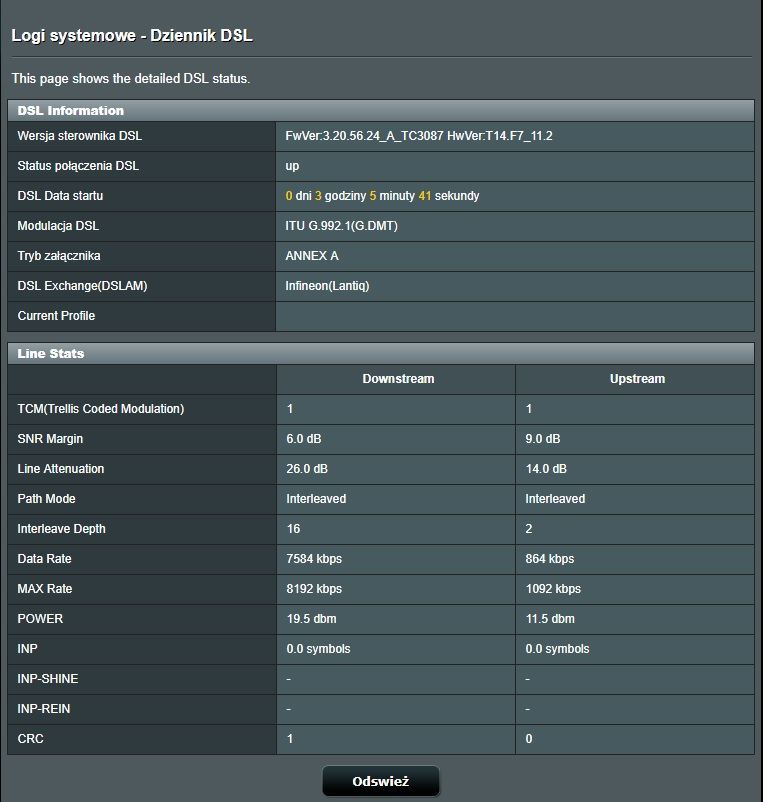Click the Interleave Depth row label
763x802 pixels.
coord(61,529)
